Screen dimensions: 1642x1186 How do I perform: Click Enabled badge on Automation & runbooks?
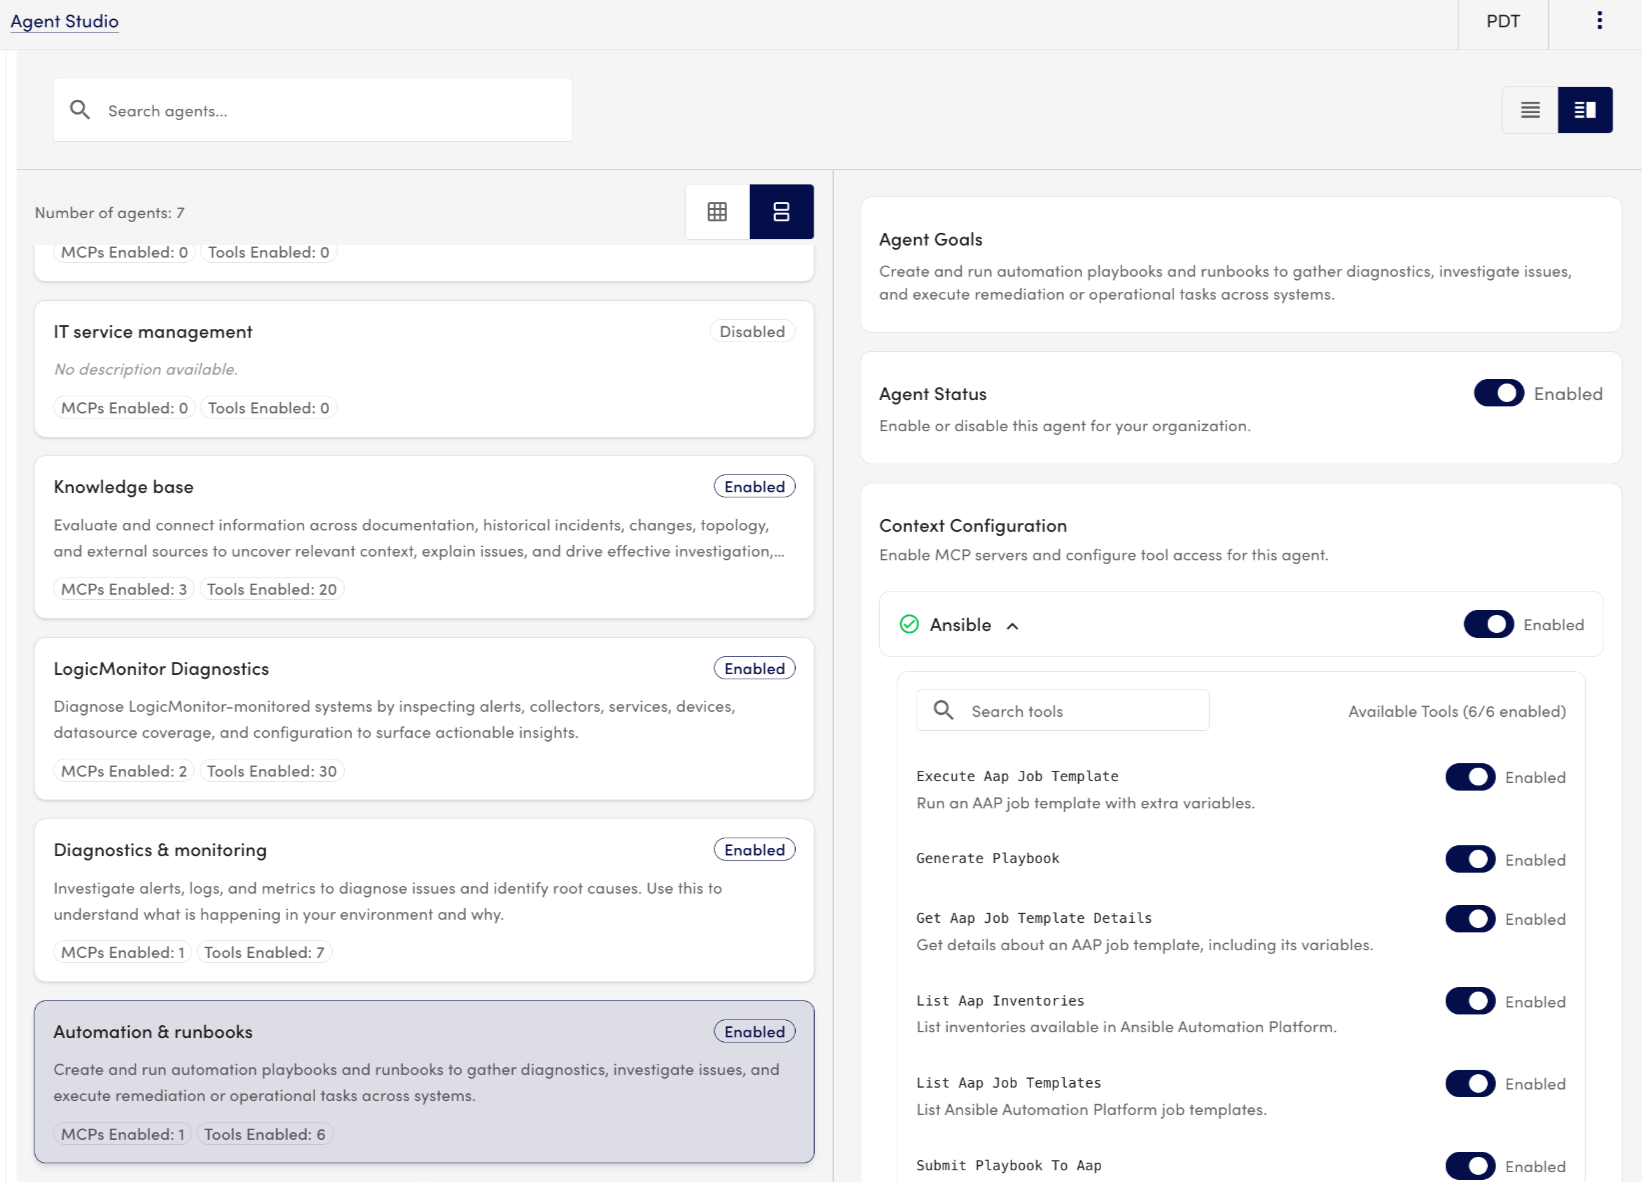[755, 1032]
